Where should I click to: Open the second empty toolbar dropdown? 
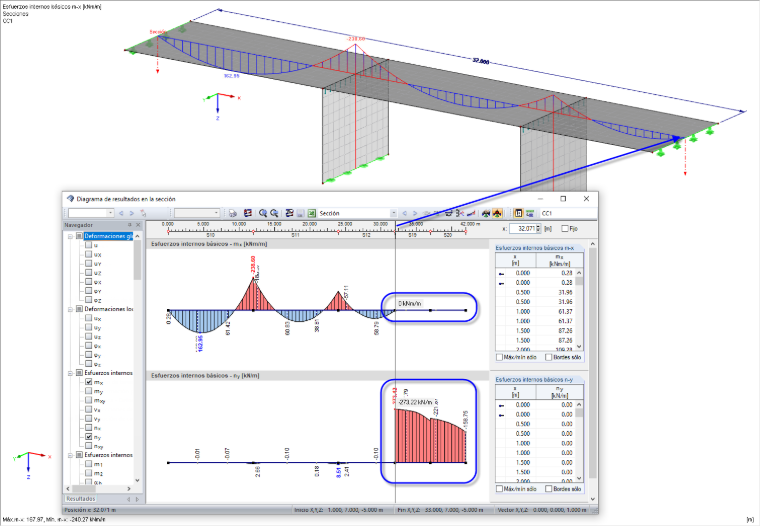pos(216,213)
